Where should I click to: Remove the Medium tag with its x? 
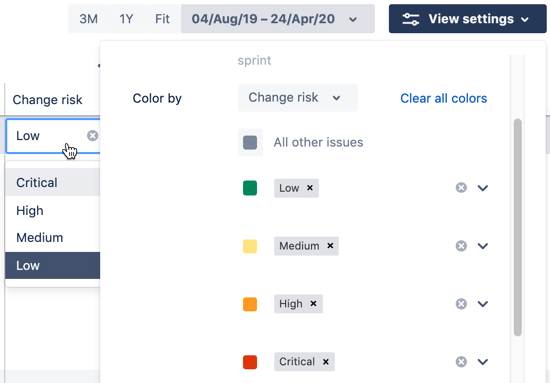point(330,246)
